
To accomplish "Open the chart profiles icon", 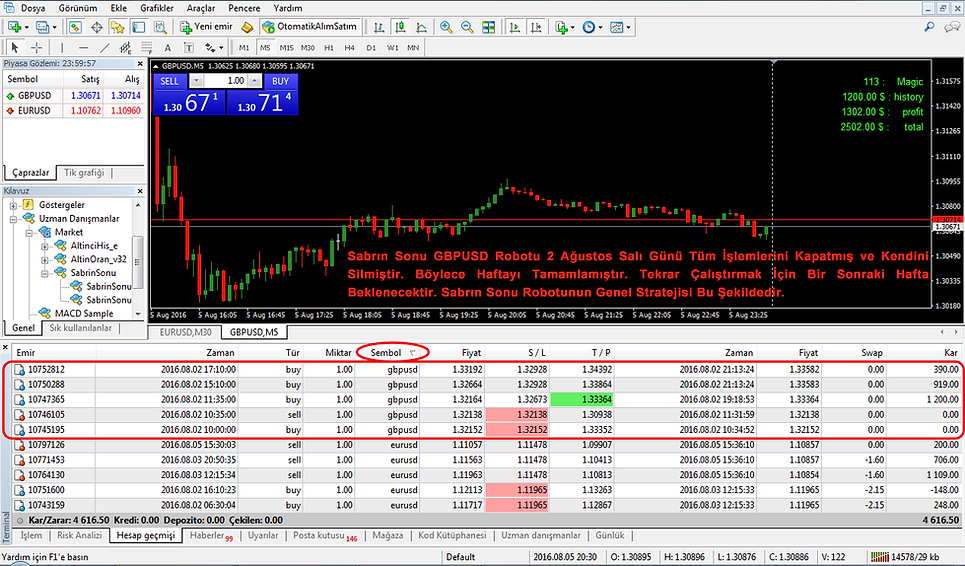I will click(x=43, y=27).
